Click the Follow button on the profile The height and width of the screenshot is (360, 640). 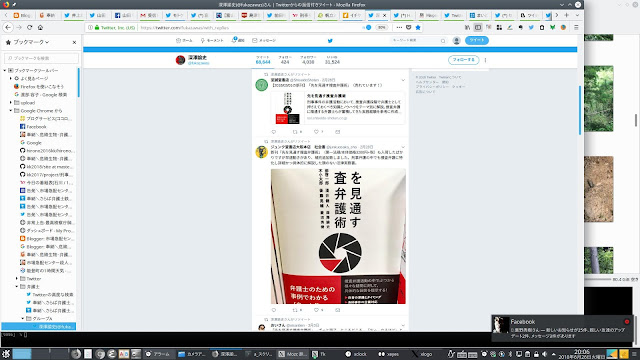463,60
